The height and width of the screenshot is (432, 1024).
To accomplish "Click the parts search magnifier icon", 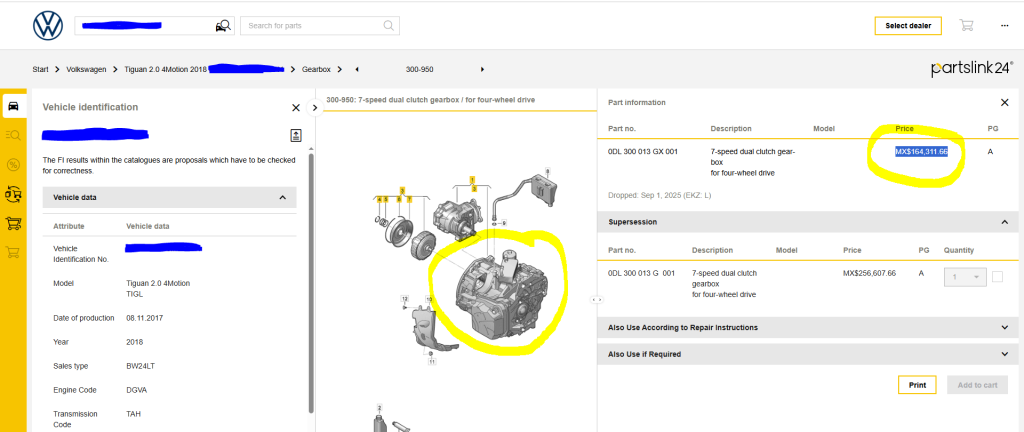I will pos(388,26).
